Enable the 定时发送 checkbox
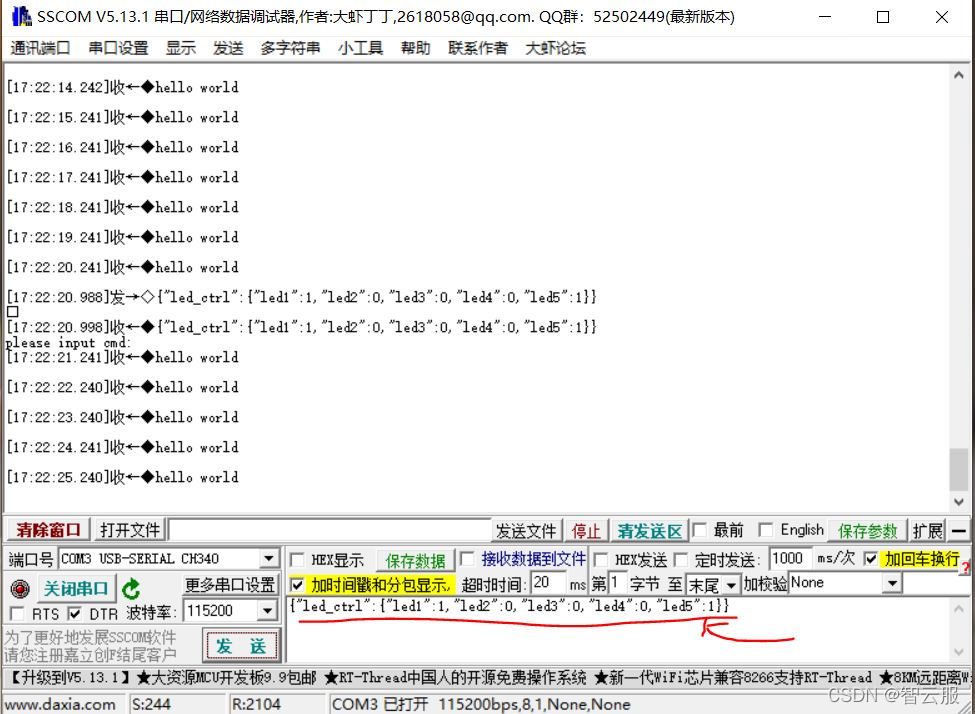This screenshot has width=975, height=714. 681,559
